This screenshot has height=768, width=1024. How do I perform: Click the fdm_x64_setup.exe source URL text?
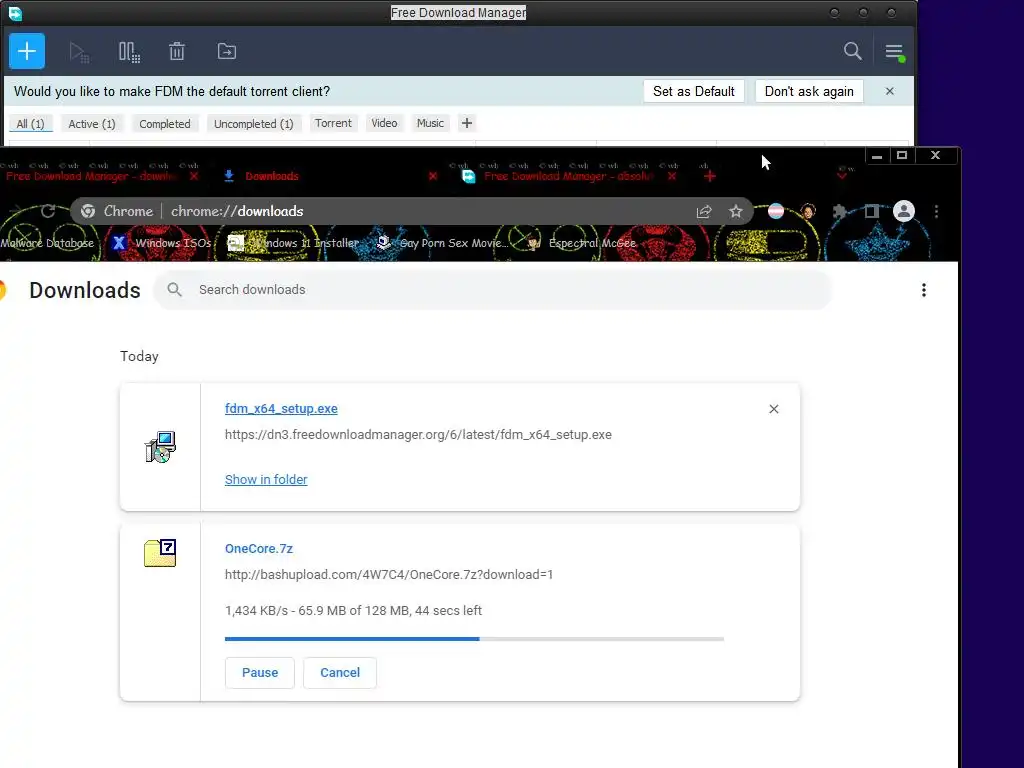point(418,434)
